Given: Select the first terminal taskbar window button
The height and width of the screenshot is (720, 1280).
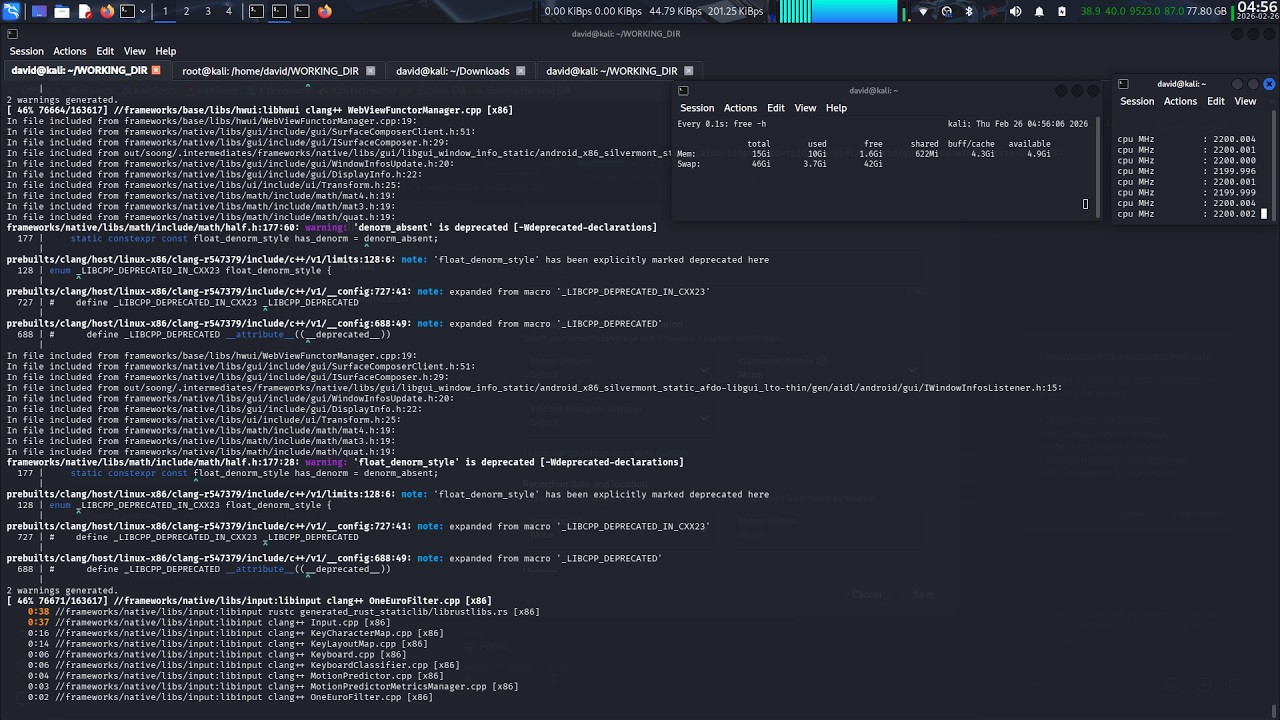Looking at the screenshot, I should coord(256,11).
